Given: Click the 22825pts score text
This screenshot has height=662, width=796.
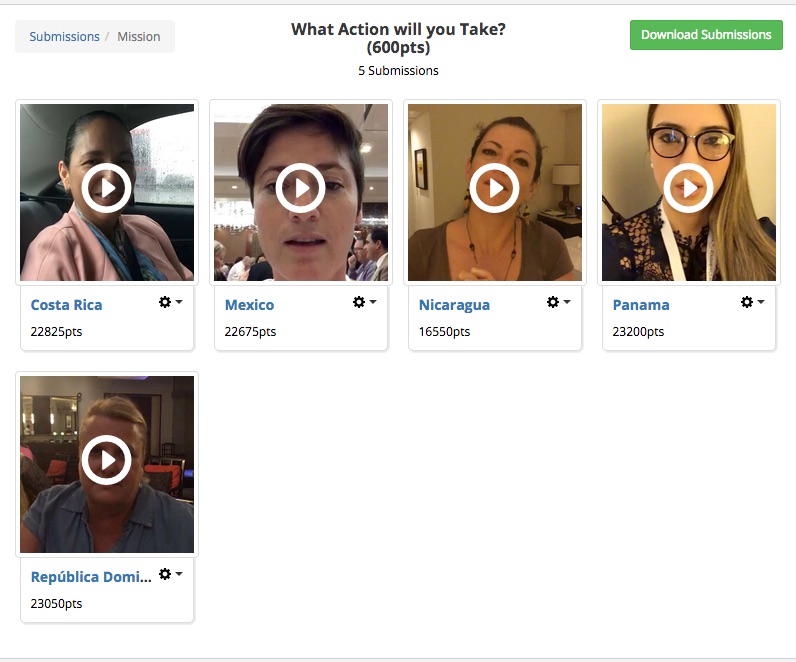Looking at the screenshot, I should click(x=56, y=332).
